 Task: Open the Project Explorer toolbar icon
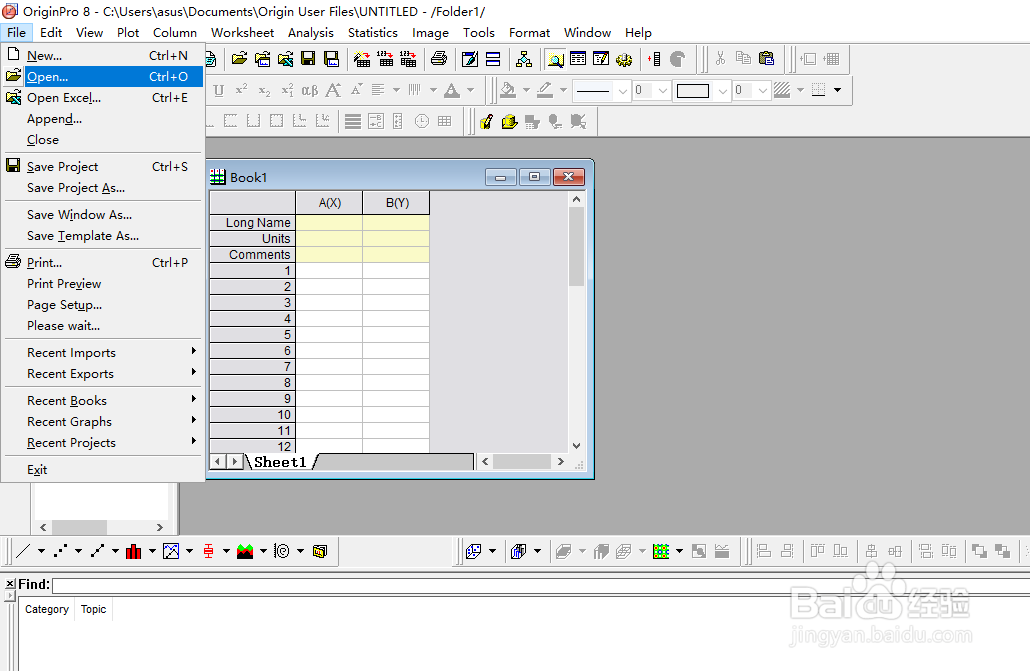pyautogui.click(x=555, y=59)
